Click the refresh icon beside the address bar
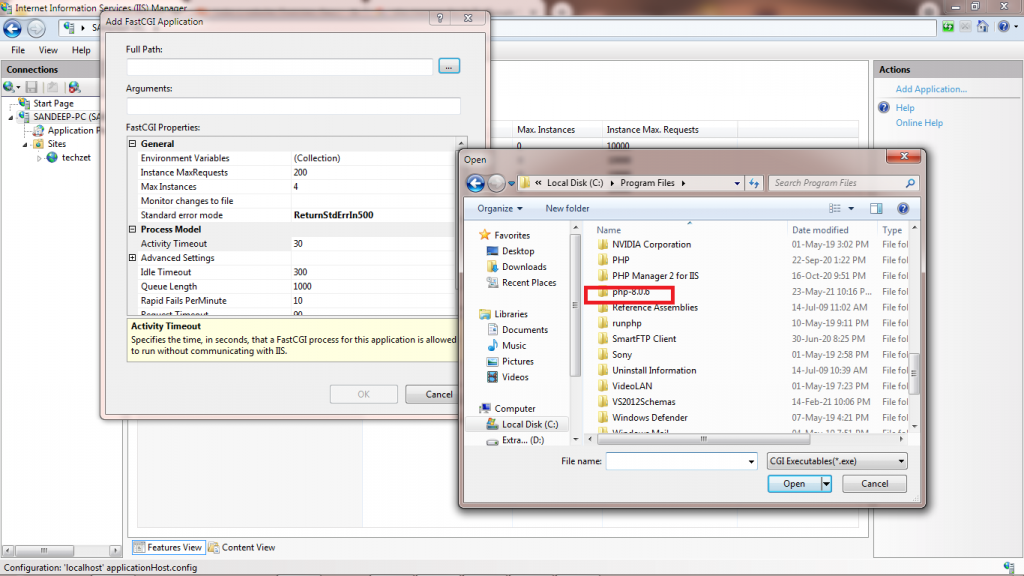 click(x=754, y=183)
